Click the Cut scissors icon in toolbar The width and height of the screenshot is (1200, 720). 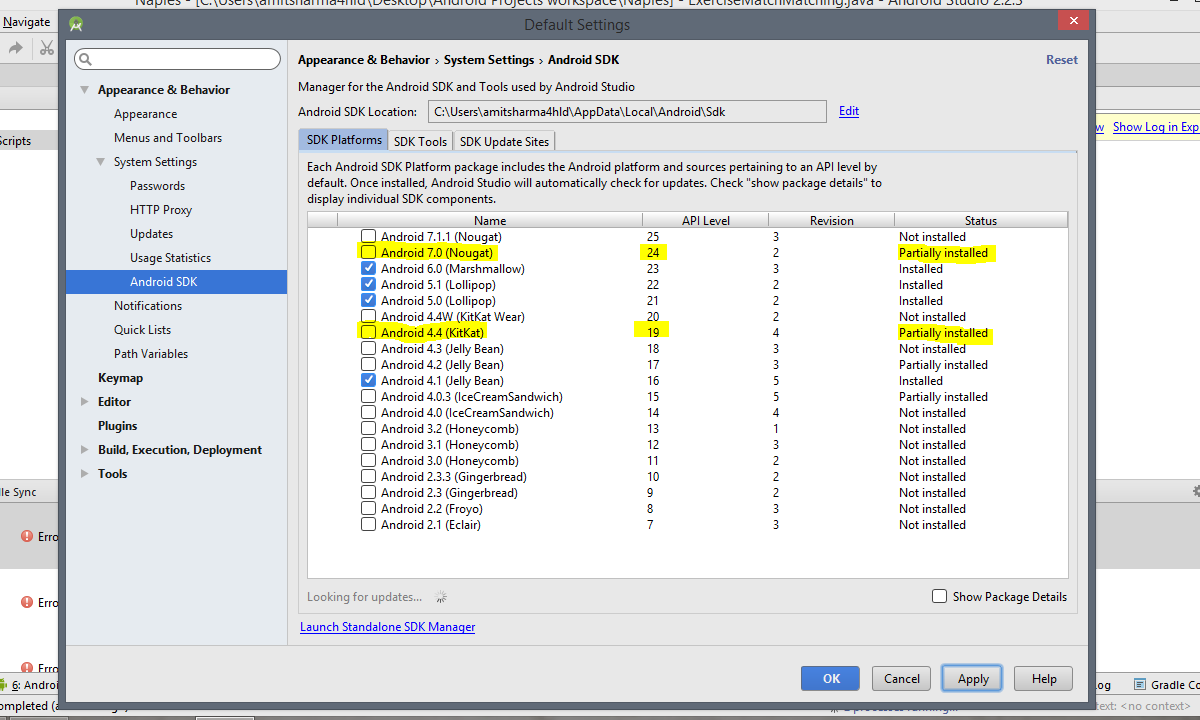click(47, 48)
